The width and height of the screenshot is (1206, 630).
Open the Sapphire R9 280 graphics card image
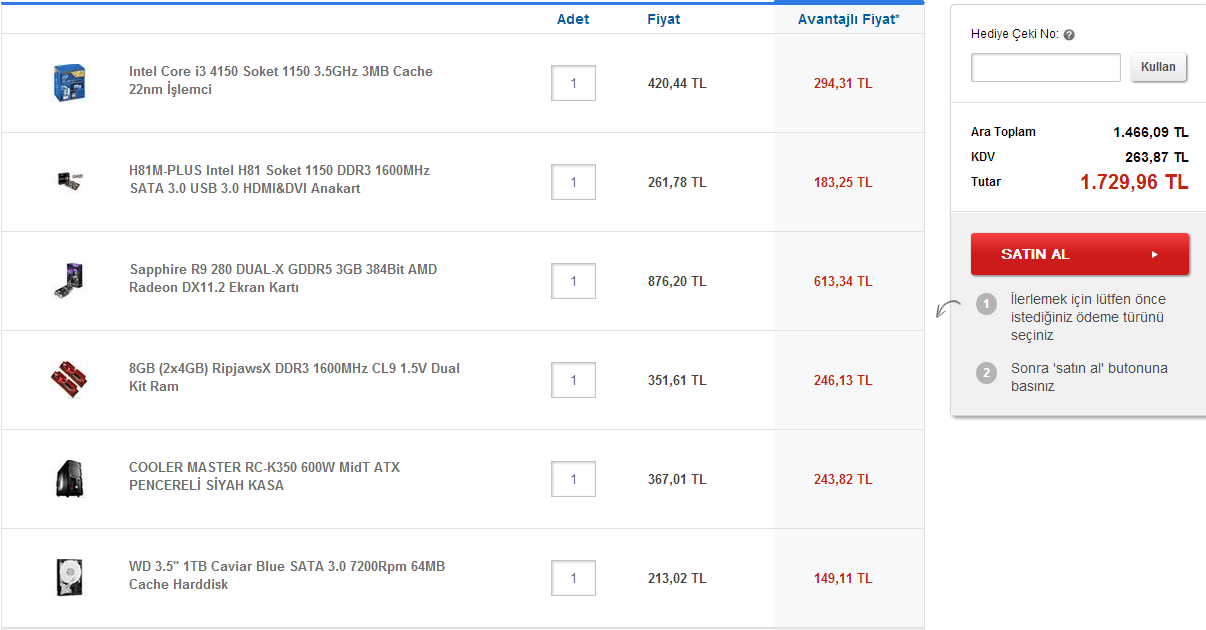pos(69,280)
